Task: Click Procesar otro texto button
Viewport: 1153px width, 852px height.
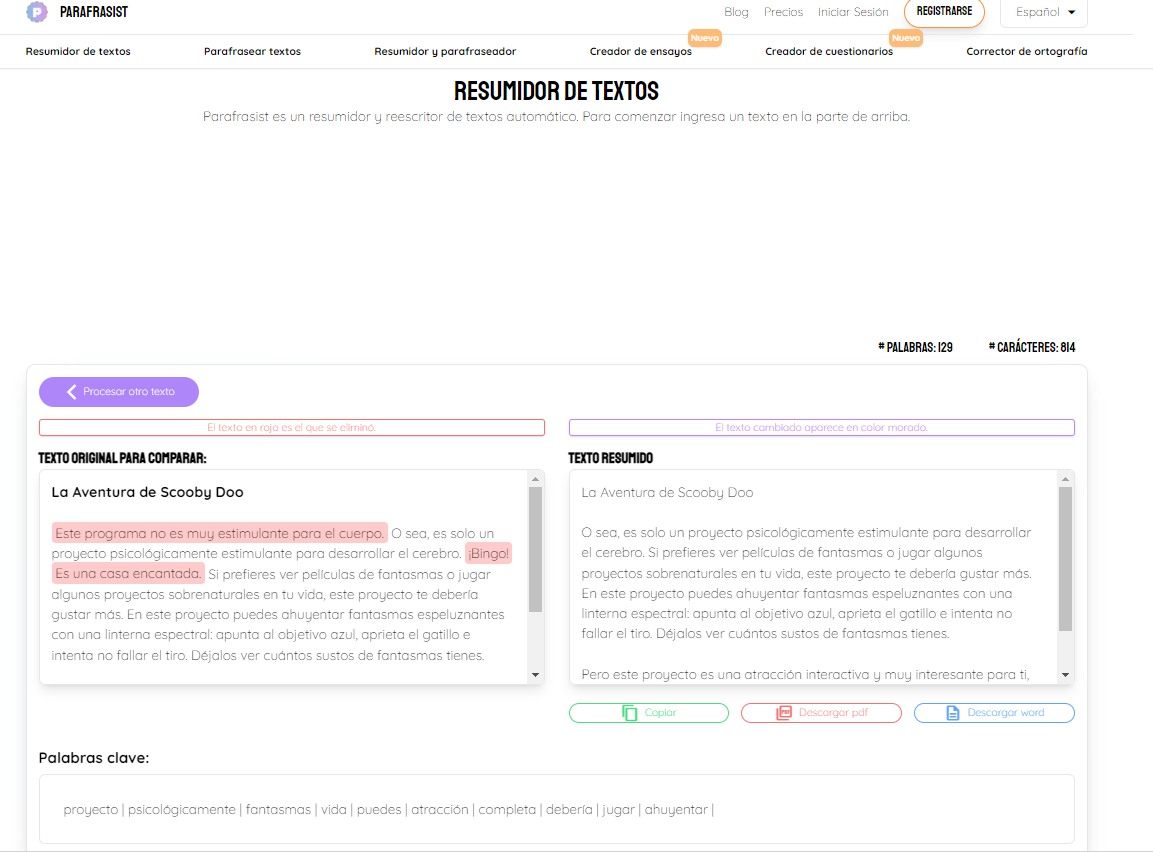Action: click(119, 392)
